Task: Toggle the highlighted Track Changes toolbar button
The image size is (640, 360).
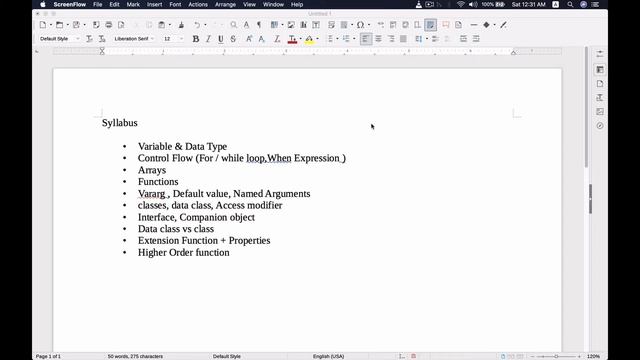Action: pos(430,25)
